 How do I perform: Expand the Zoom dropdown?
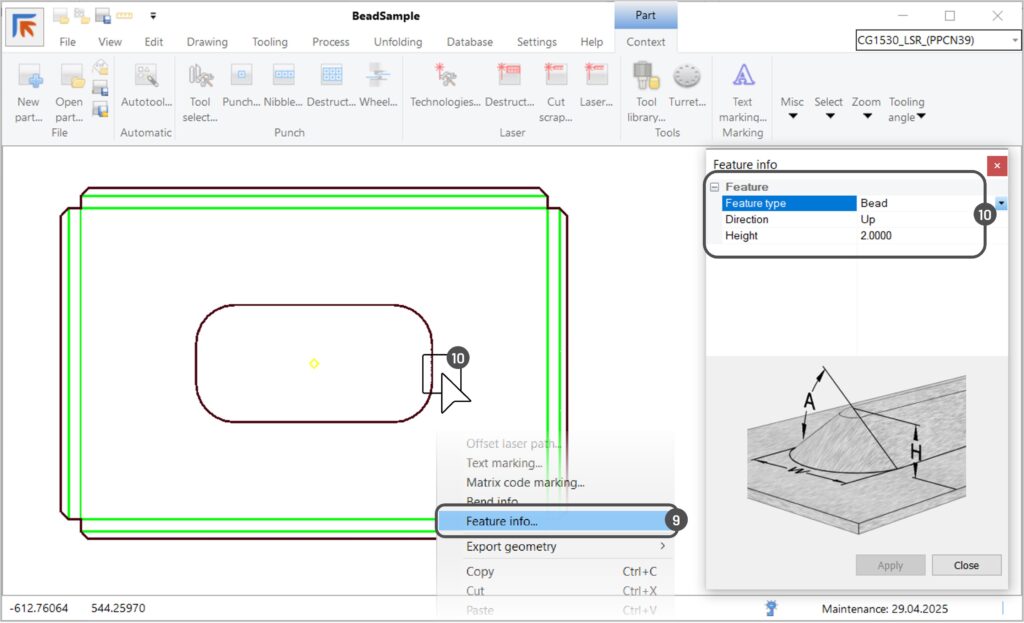[x=866, y=108]
